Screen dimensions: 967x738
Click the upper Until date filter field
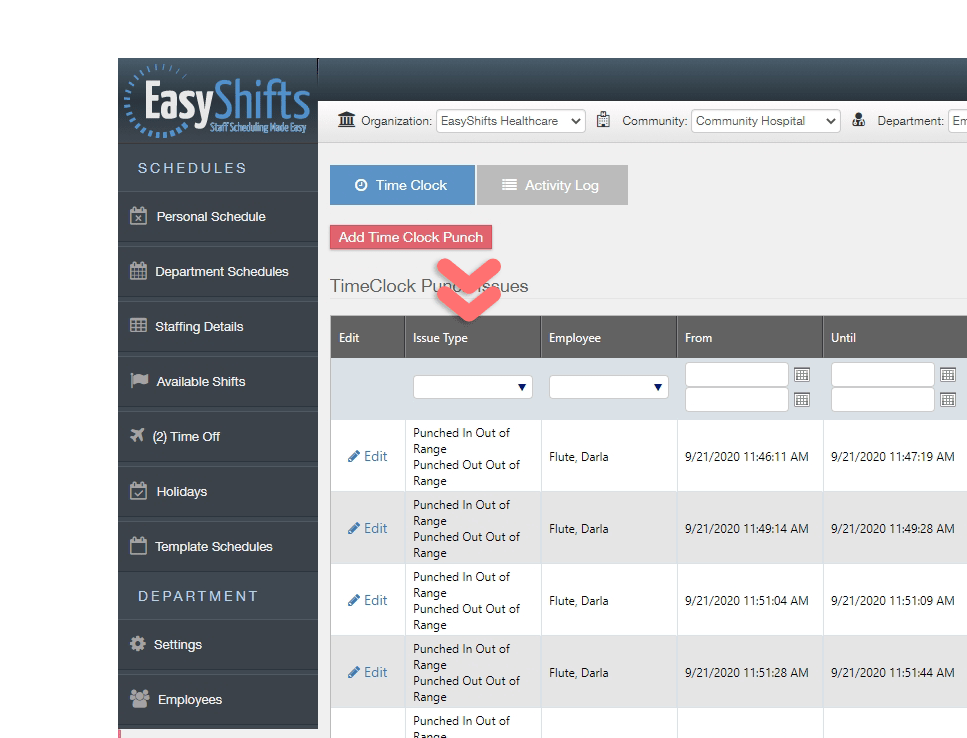[x=883, y=374]
